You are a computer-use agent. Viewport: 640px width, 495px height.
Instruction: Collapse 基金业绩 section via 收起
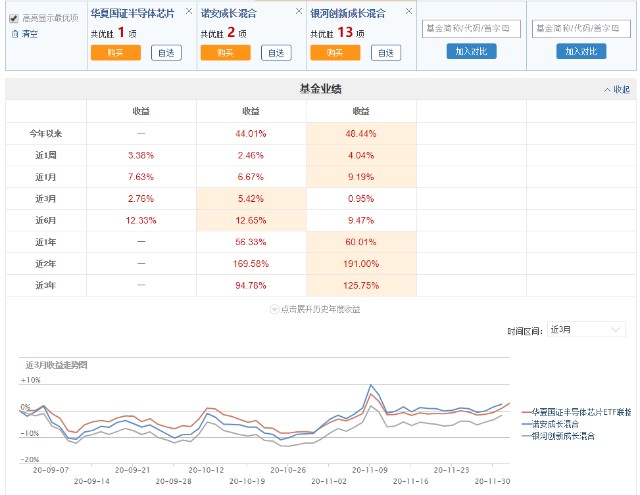pos(617,89)
